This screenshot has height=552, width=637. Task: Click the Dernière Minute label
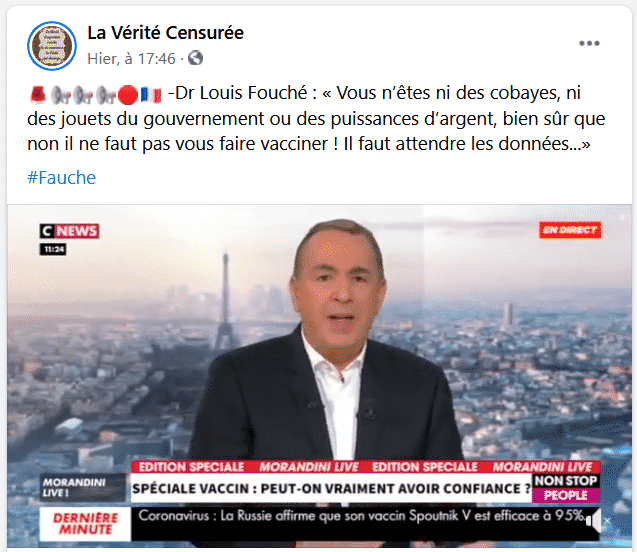(85, 524)
